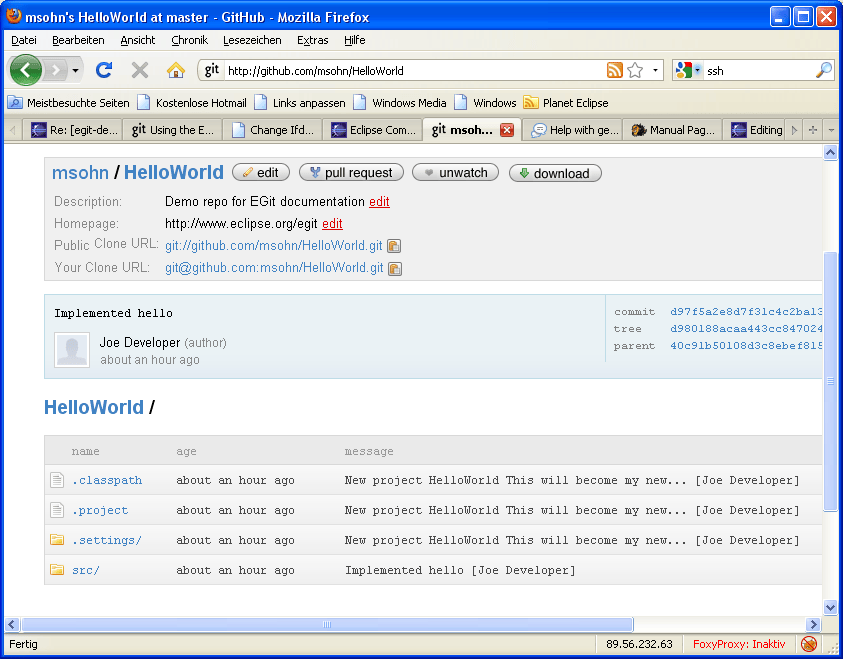843x659 pixels.
Task: Click the vertical scrollbar down arrow
Action: point(831,607)
